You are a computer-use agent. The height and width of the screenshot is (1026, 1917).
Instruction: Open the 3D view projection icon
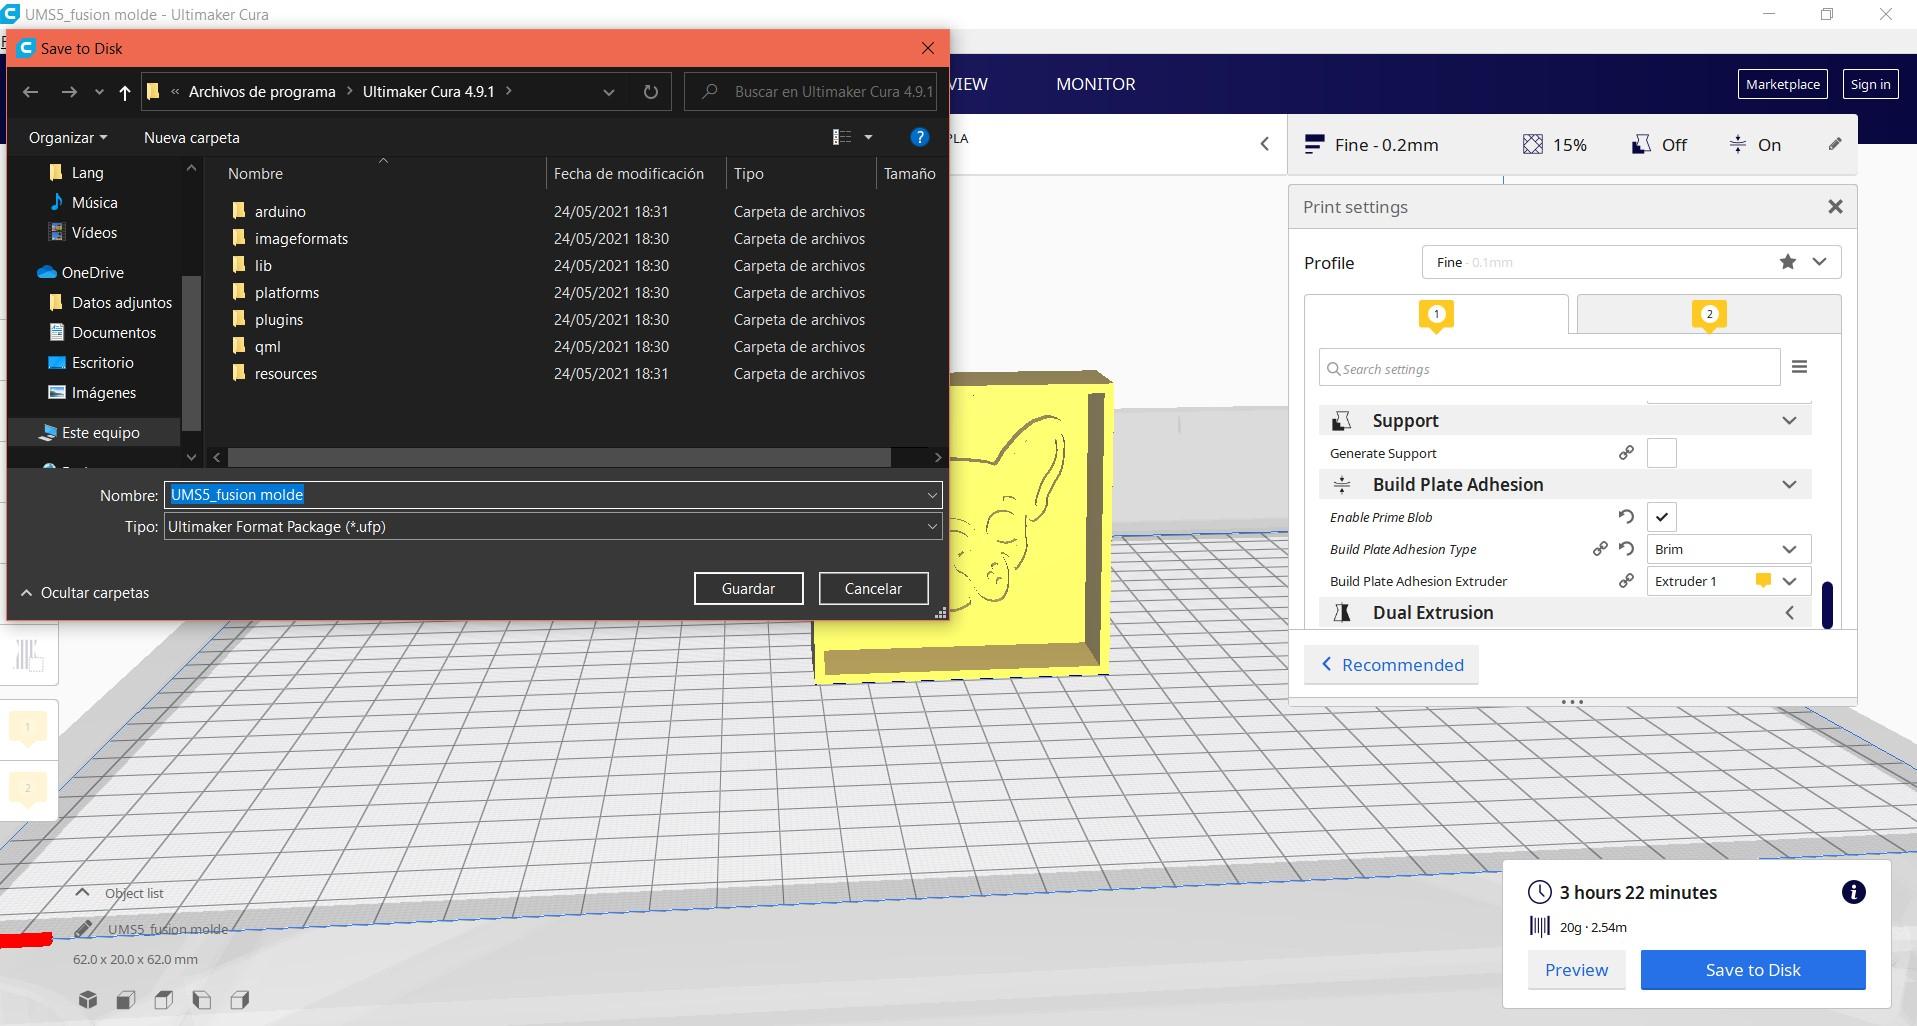[88, 999]
